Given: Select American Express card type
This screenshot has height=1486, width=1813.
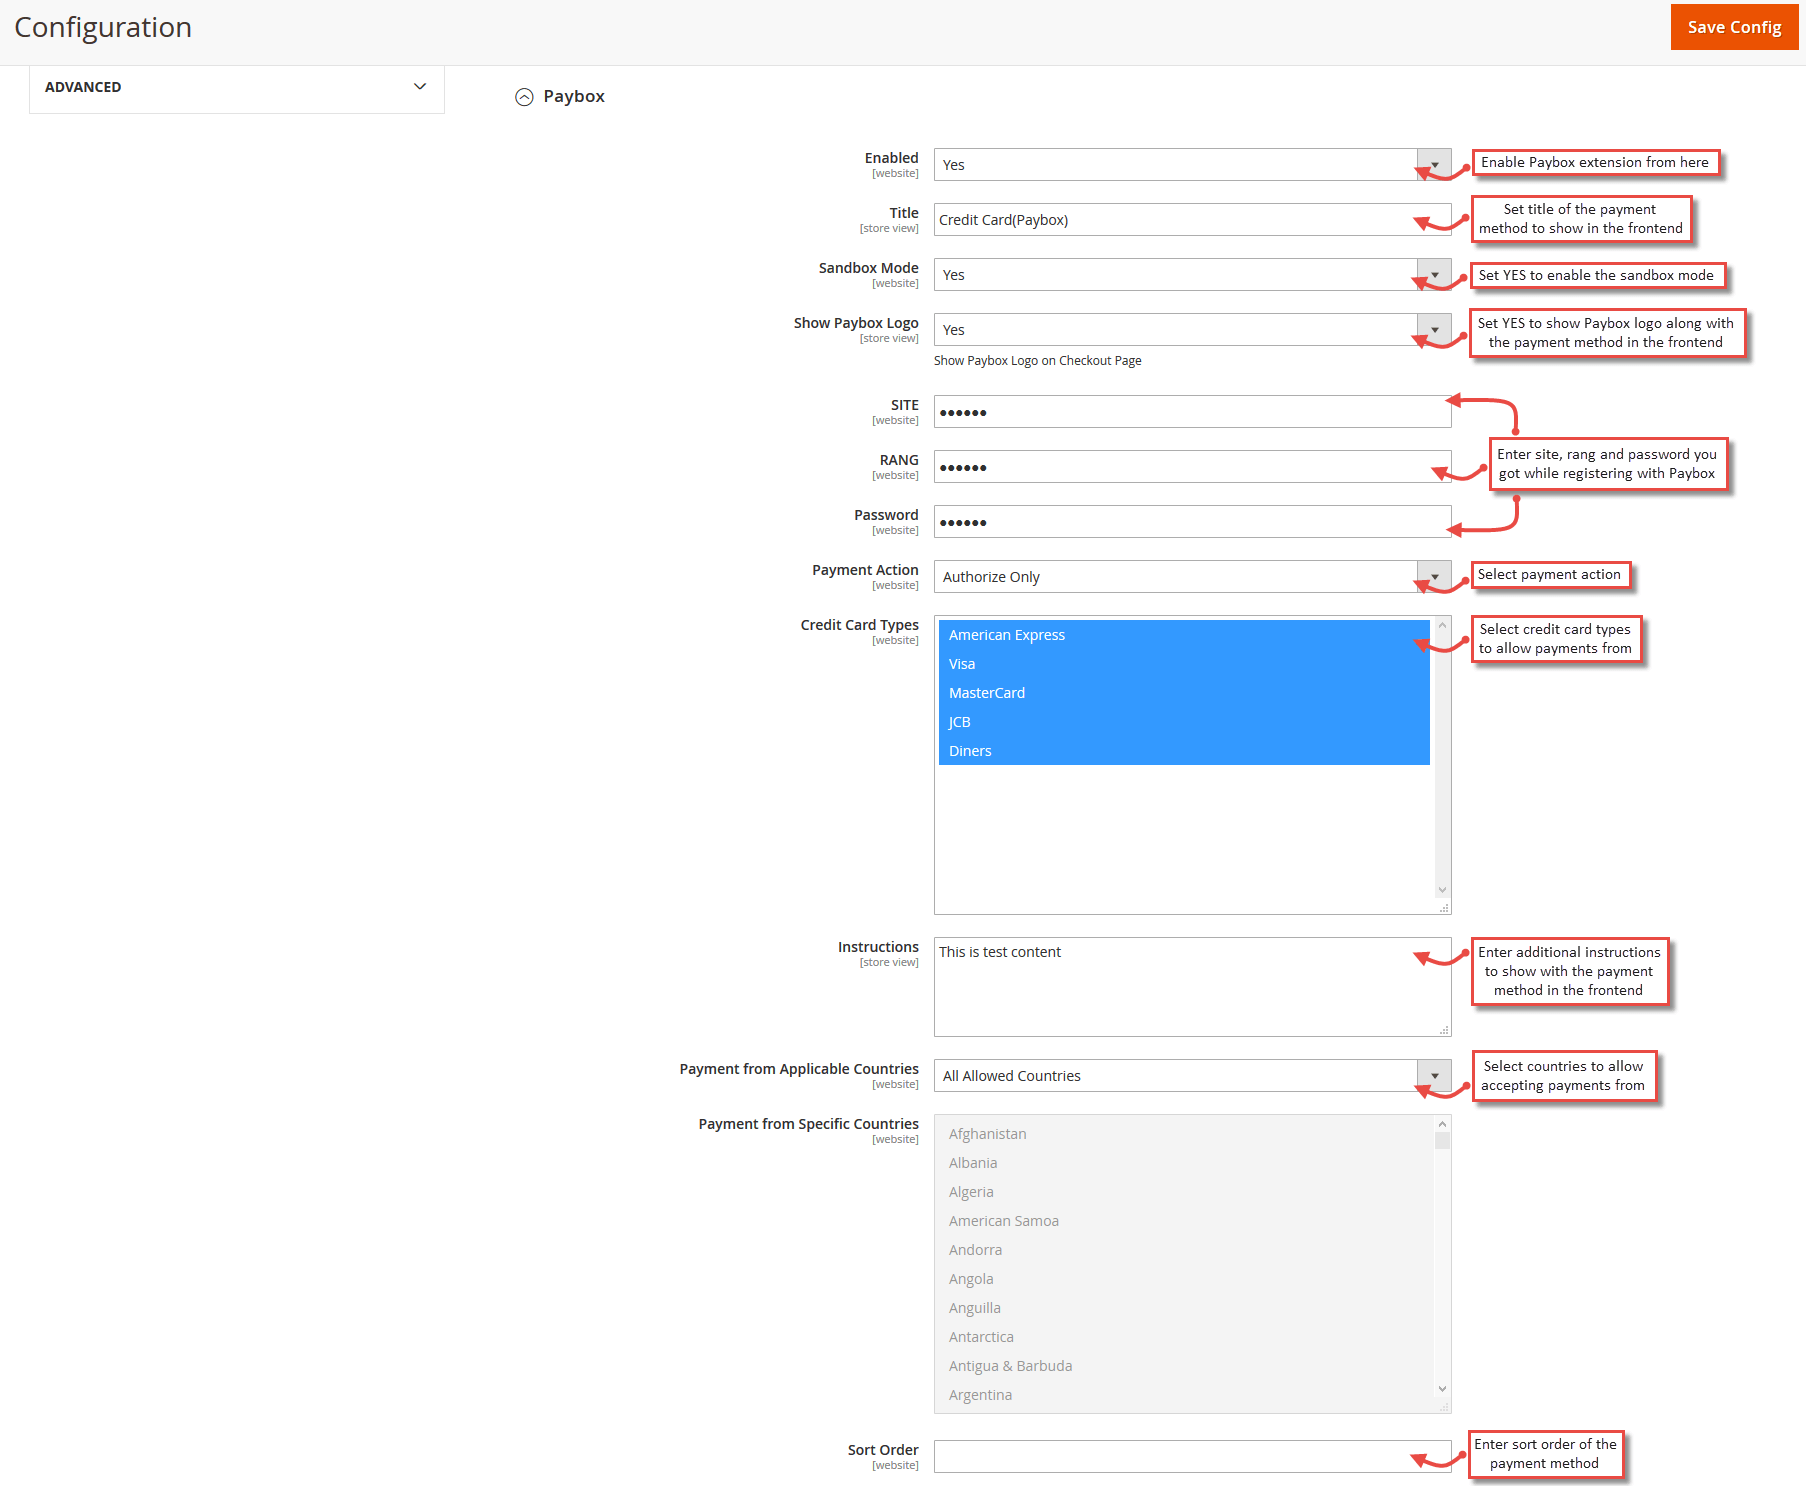Looking at the screenshot, I should [1184, 635].
